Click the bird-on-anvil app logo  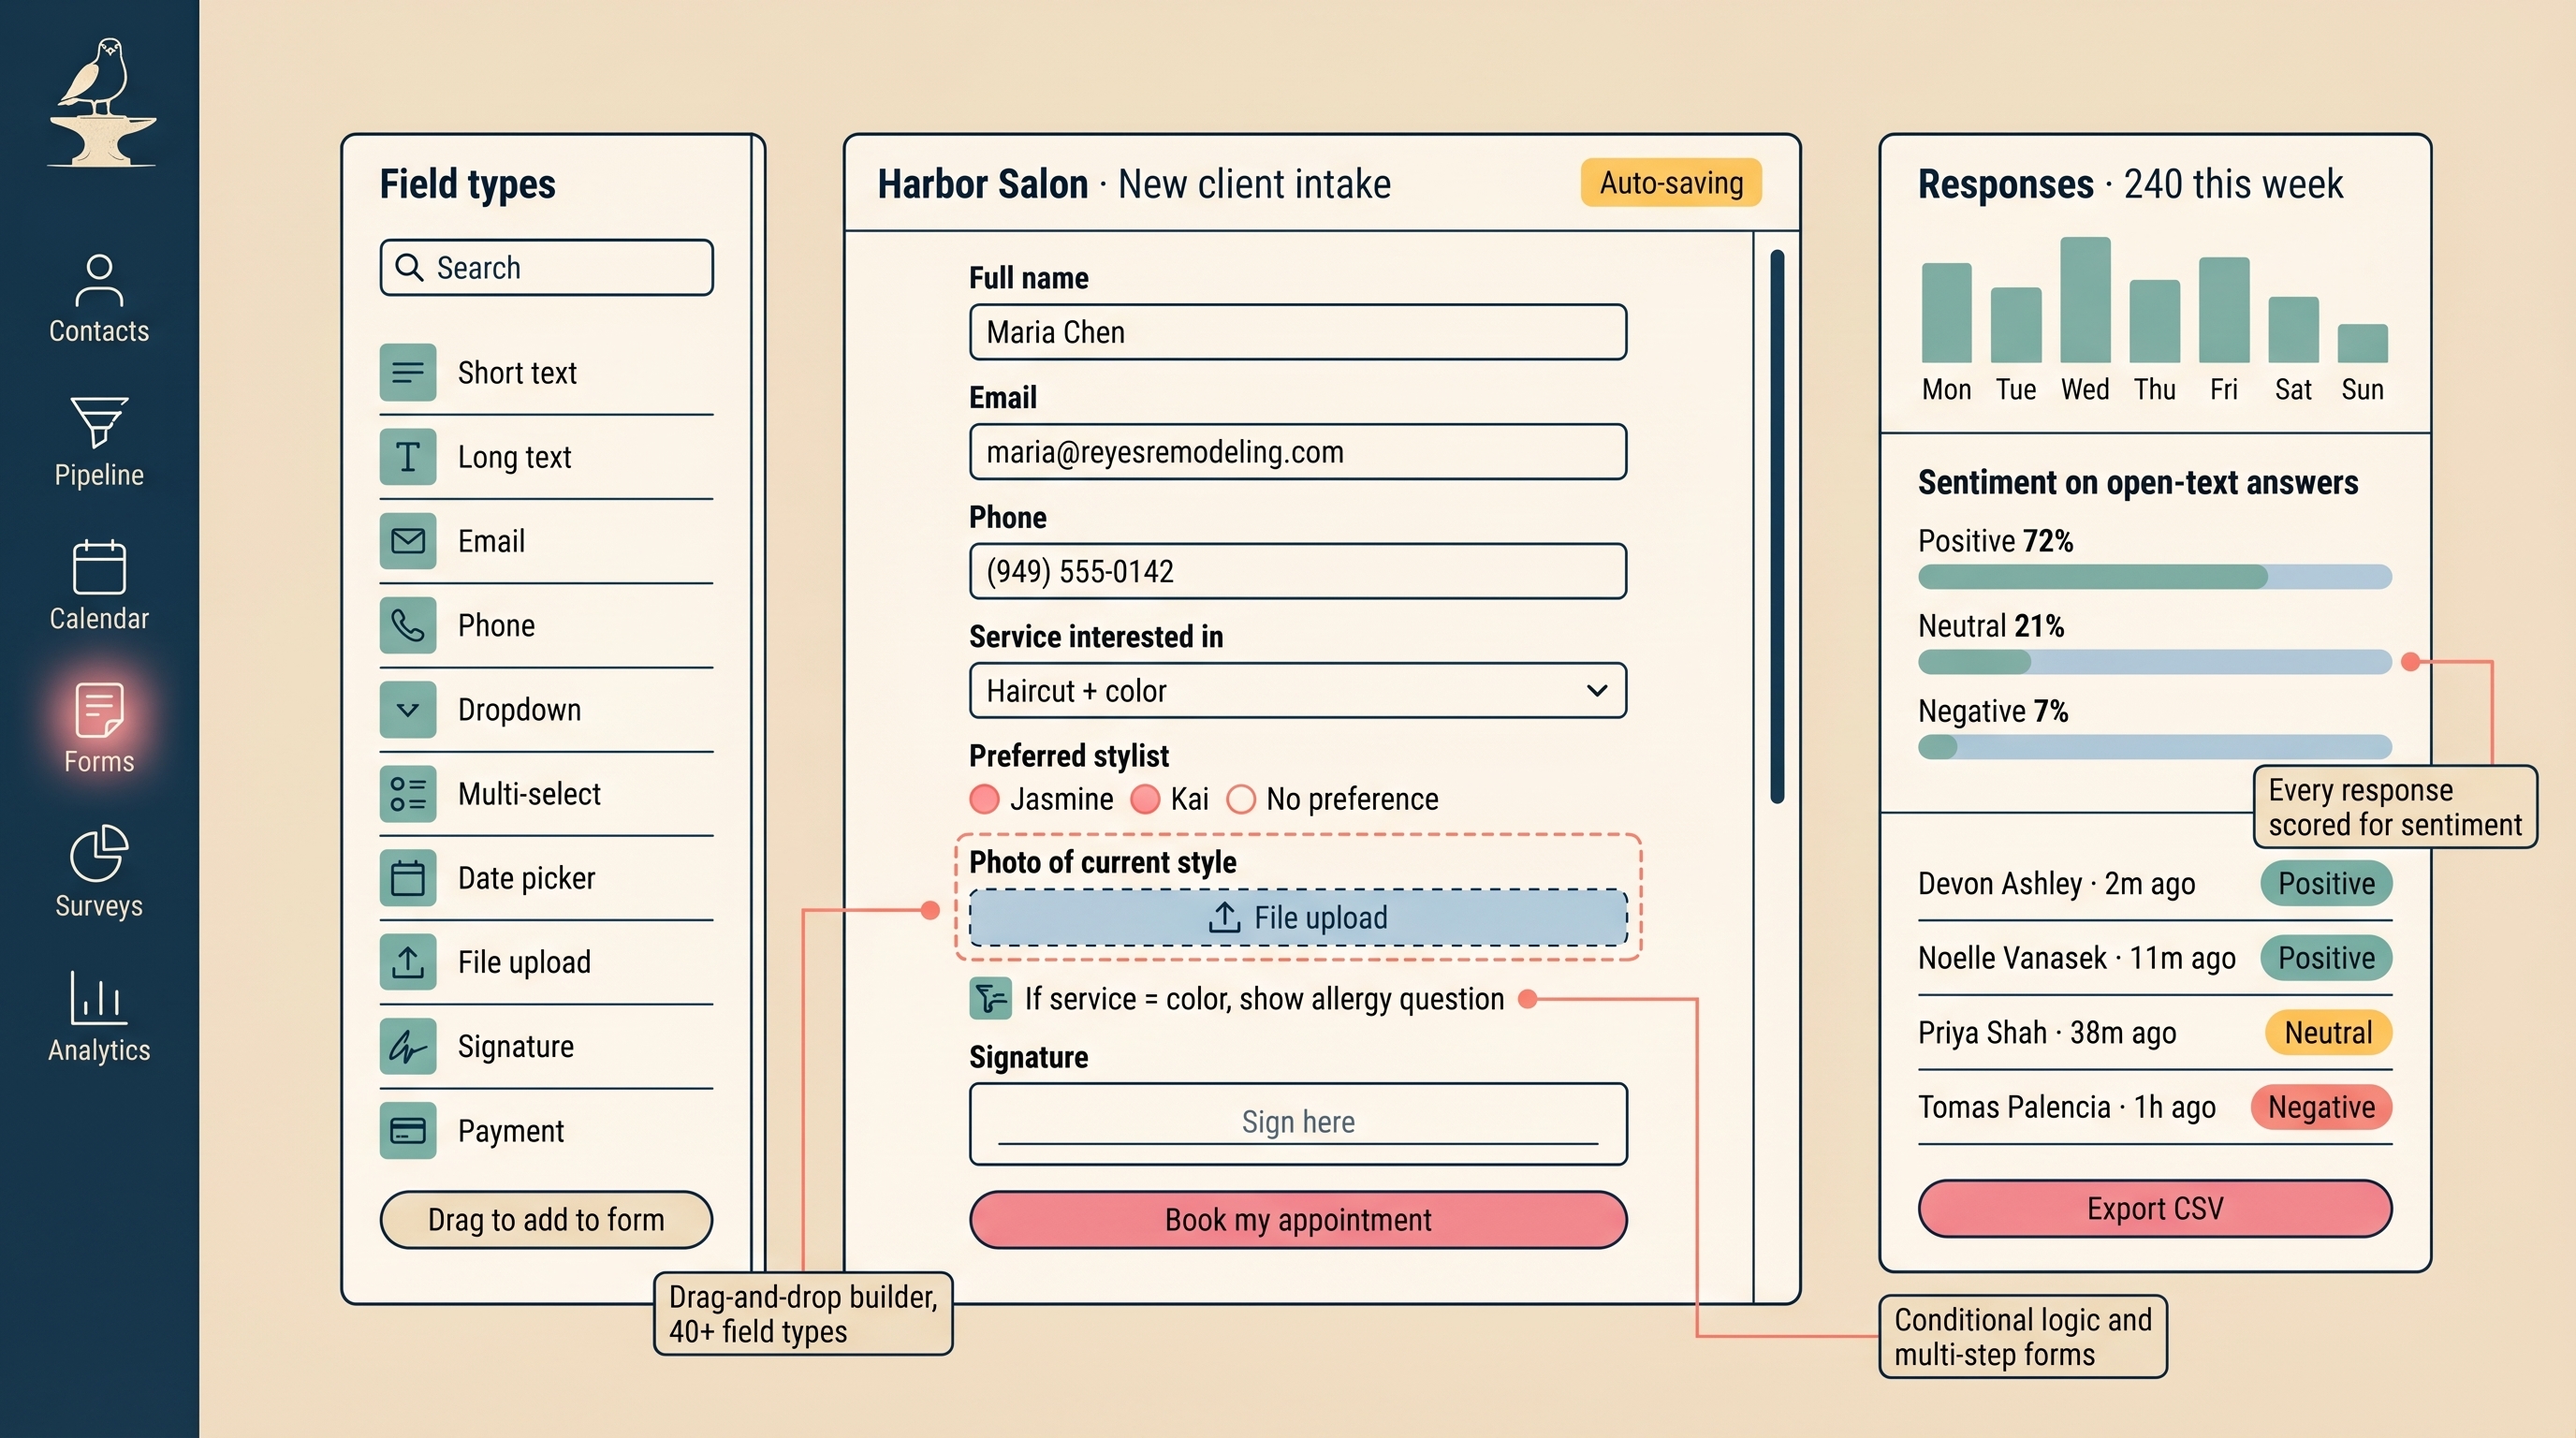pos(102,102)
